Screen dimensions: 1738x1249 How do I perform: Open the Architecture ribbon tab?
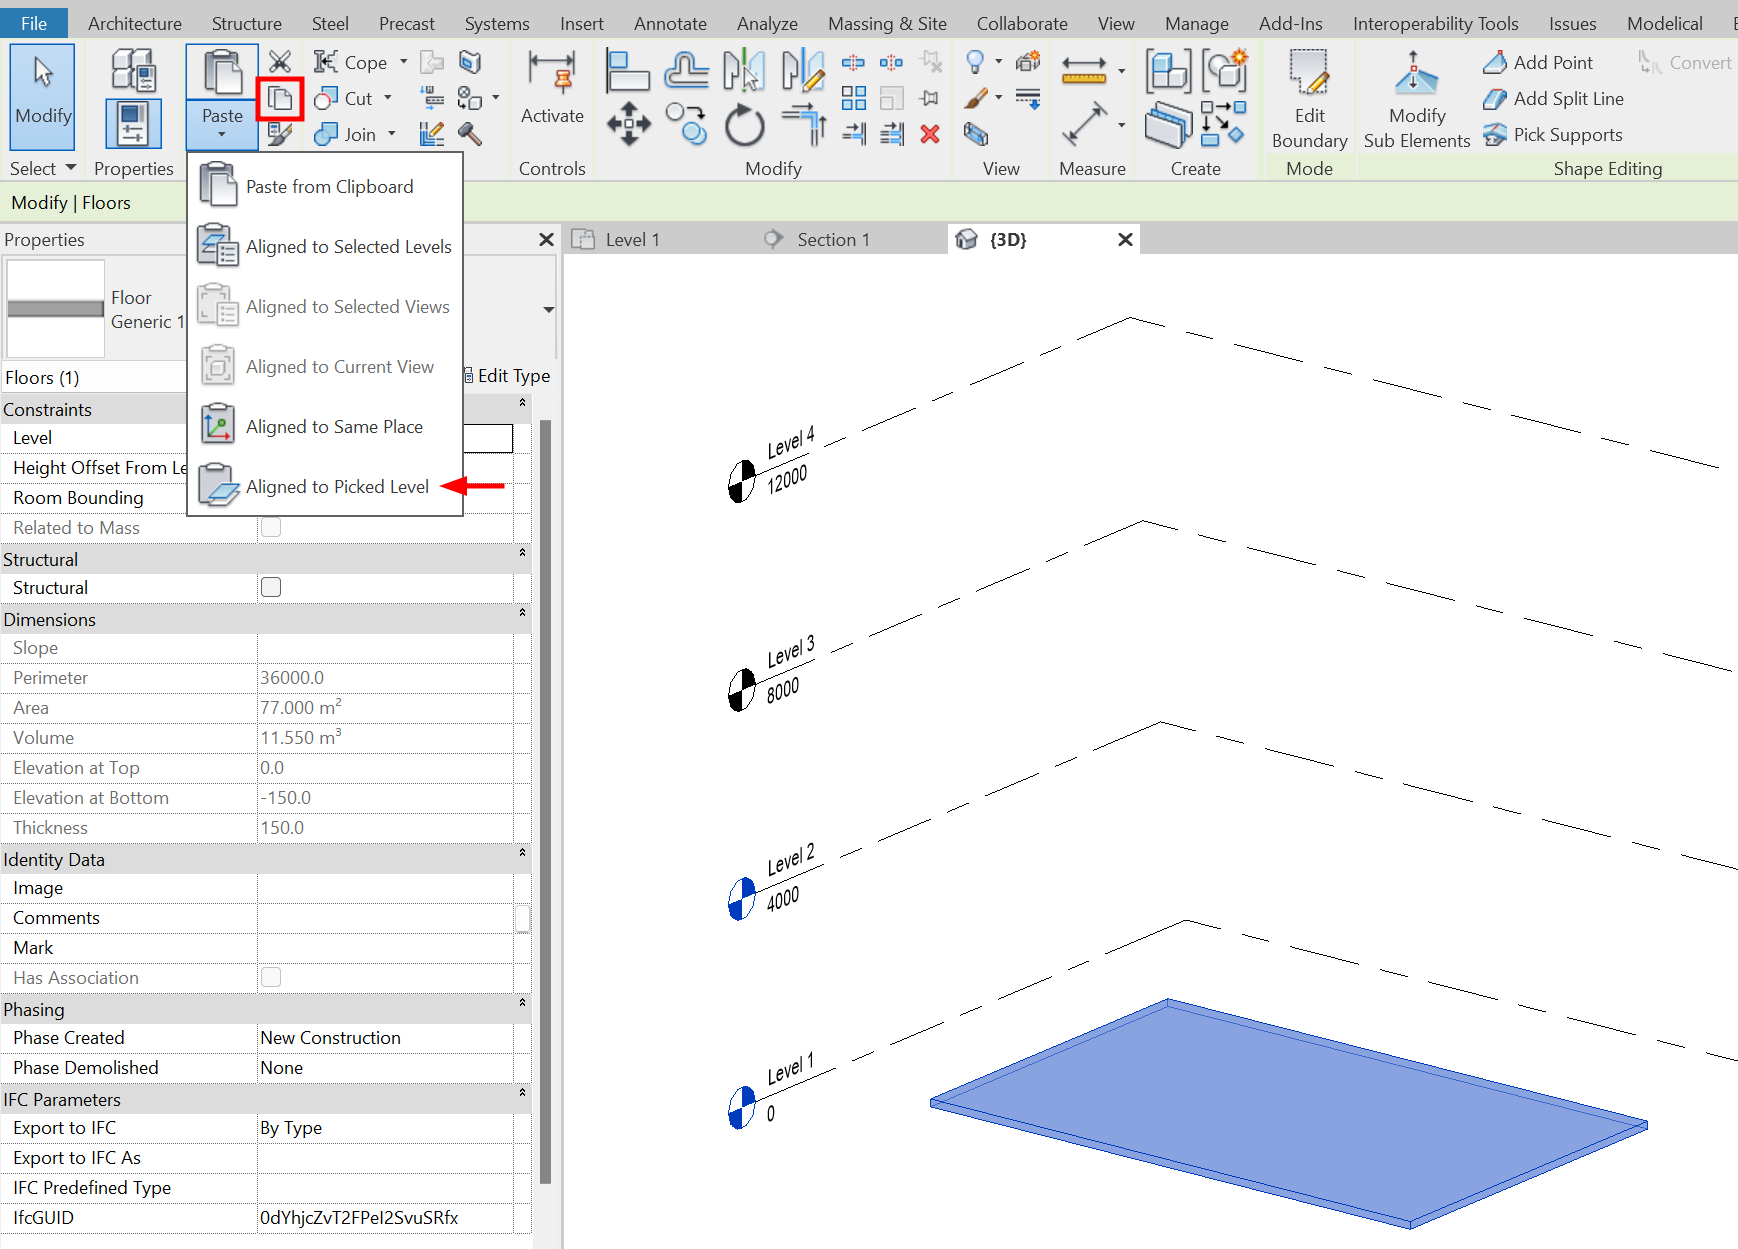[x=135, y=23]
